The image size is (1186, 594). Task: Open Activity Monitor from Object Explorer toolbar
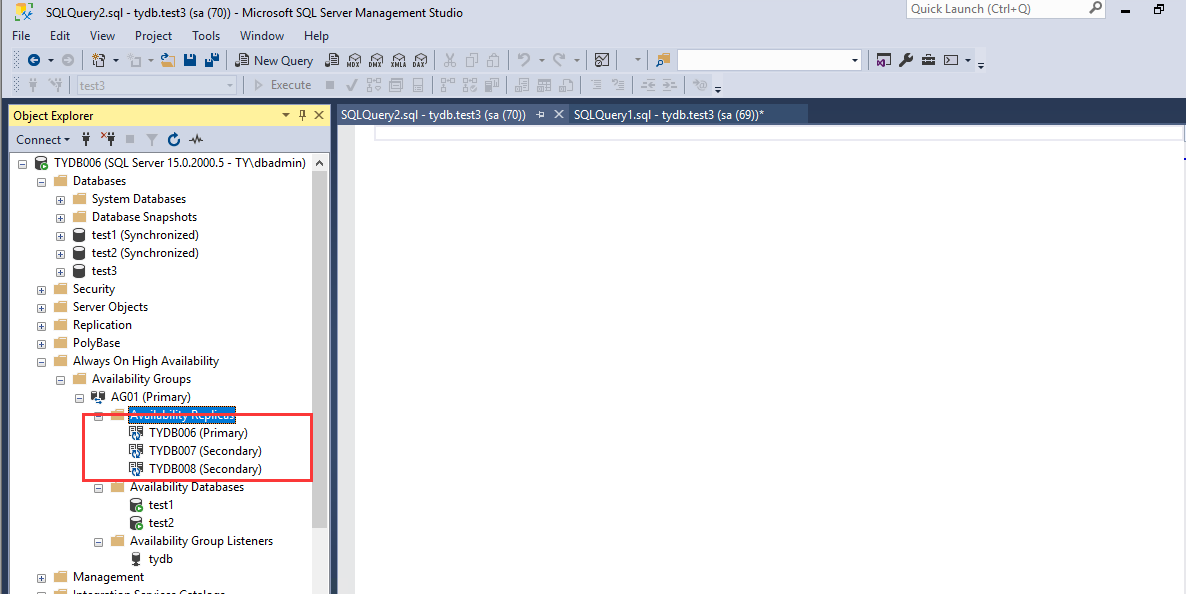[196, 139]
